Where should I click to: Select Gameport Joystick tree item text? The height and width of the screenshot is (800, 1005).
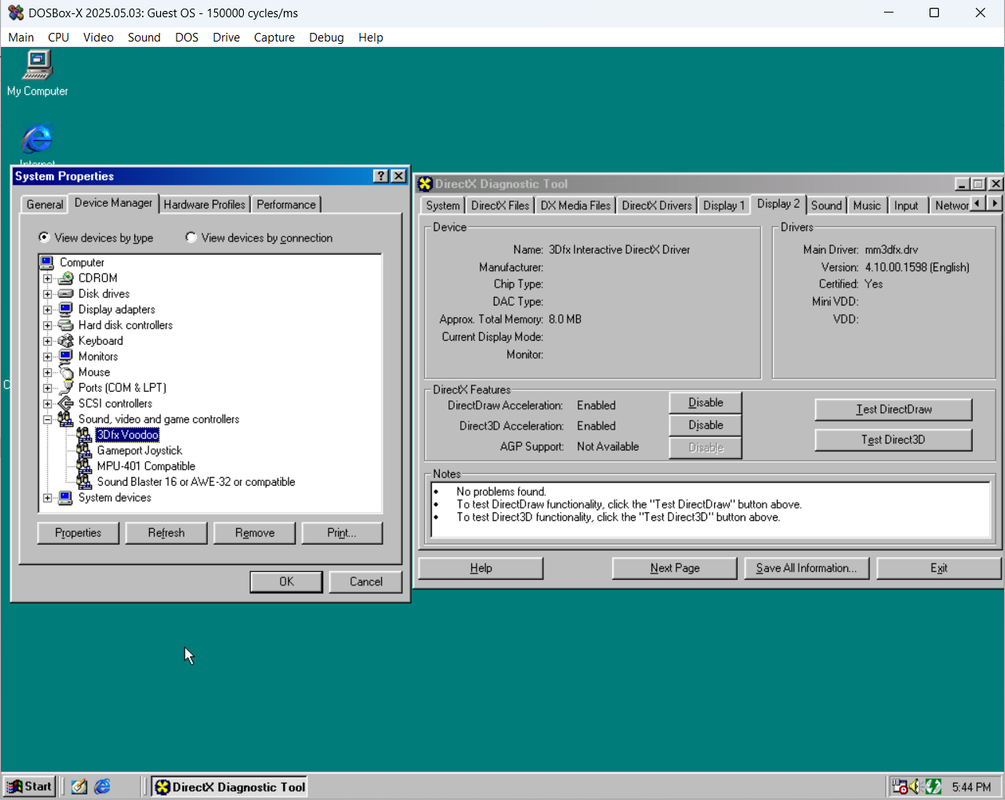(x=139, y=451)
